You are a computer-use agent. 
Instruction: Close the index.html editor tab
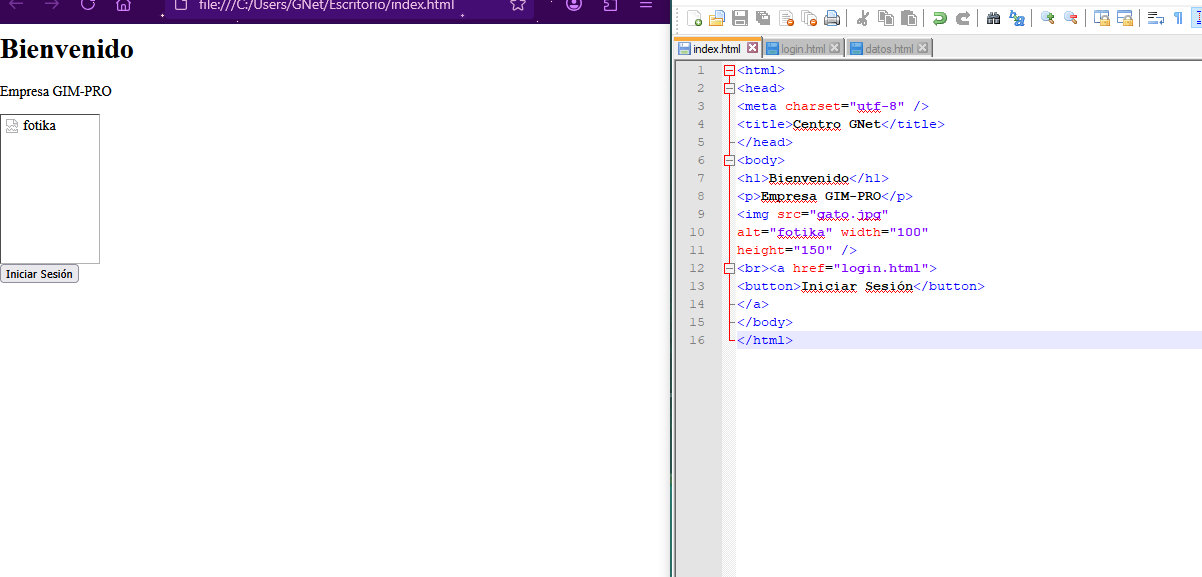tap(753, 48)
